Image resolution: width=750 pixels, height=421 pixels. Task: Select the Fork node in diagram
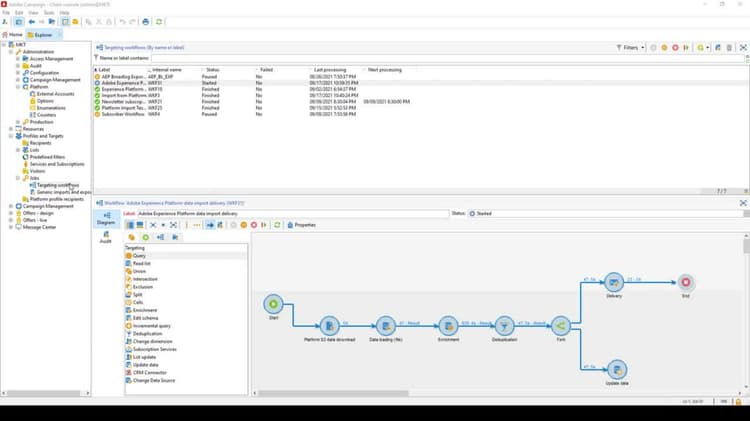pos(561,326)
